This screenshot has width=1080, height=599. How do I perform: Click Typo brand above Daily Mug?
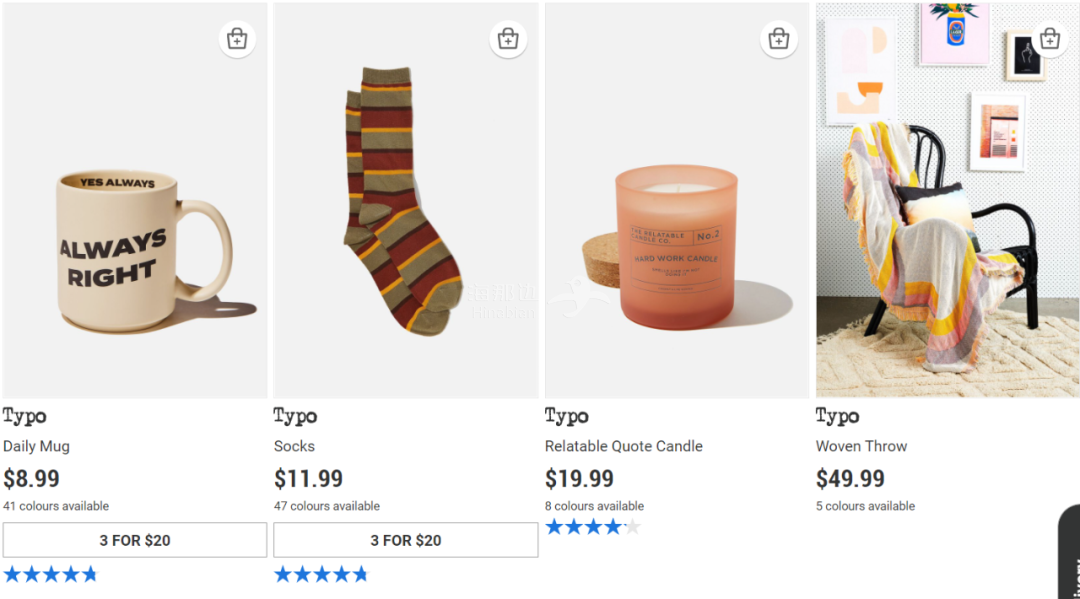tap(25, 416)
